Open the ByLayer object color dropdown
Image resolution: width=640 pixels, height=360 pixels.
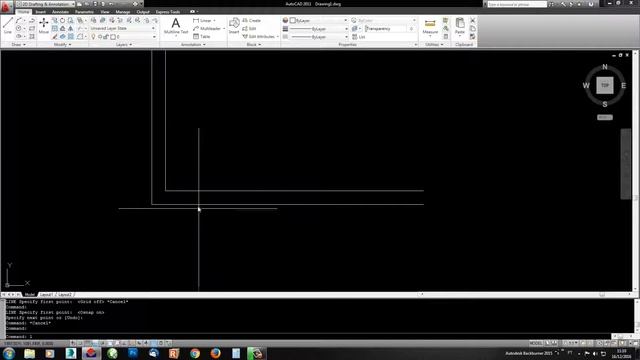318,20
